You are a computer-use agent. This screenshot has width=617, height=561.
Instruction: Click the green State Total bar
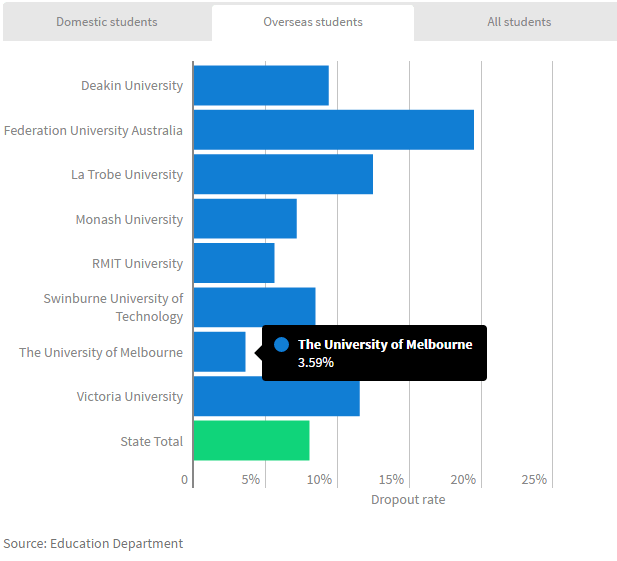251,441
